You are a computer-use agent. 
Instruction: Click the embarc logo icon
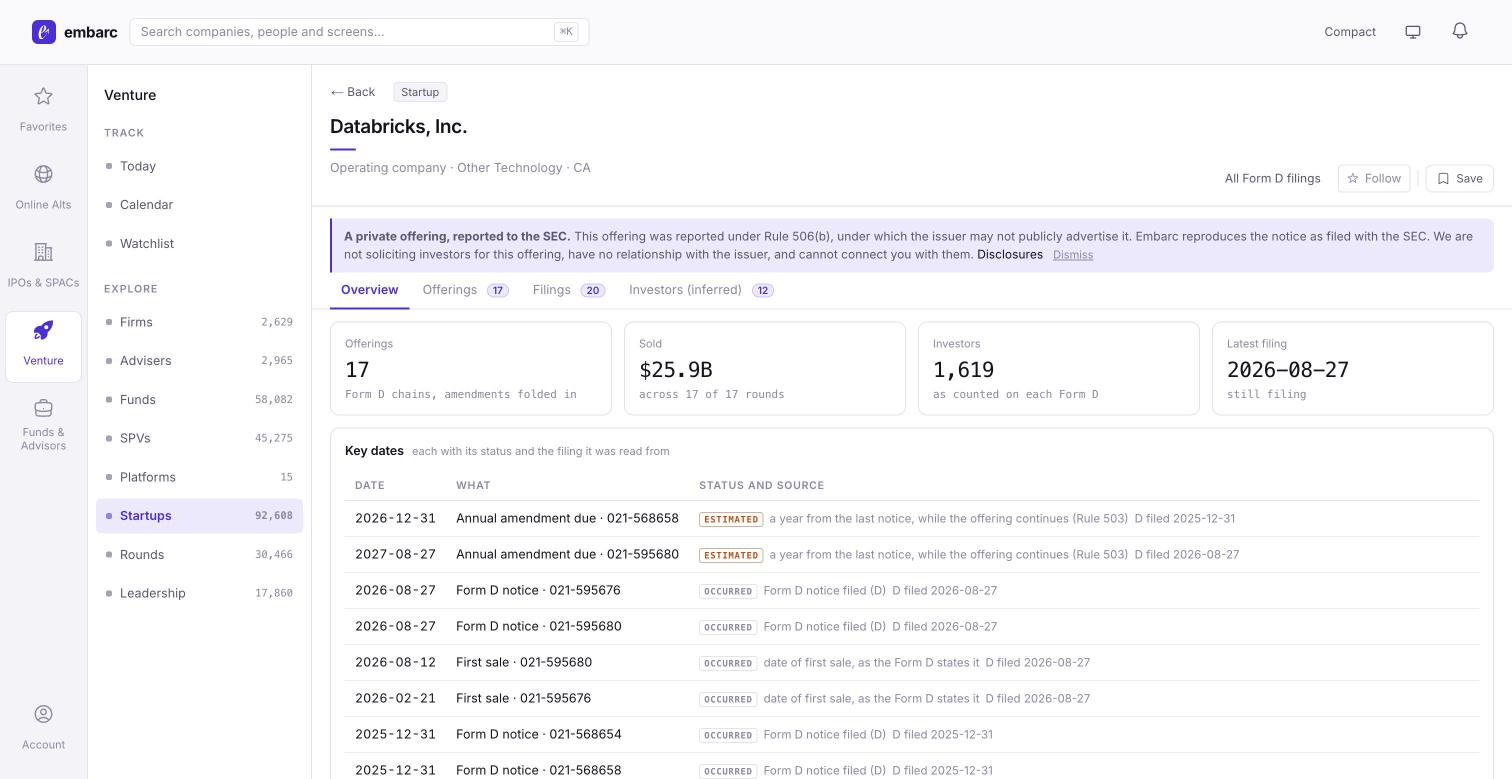click(x=44, y=32)
